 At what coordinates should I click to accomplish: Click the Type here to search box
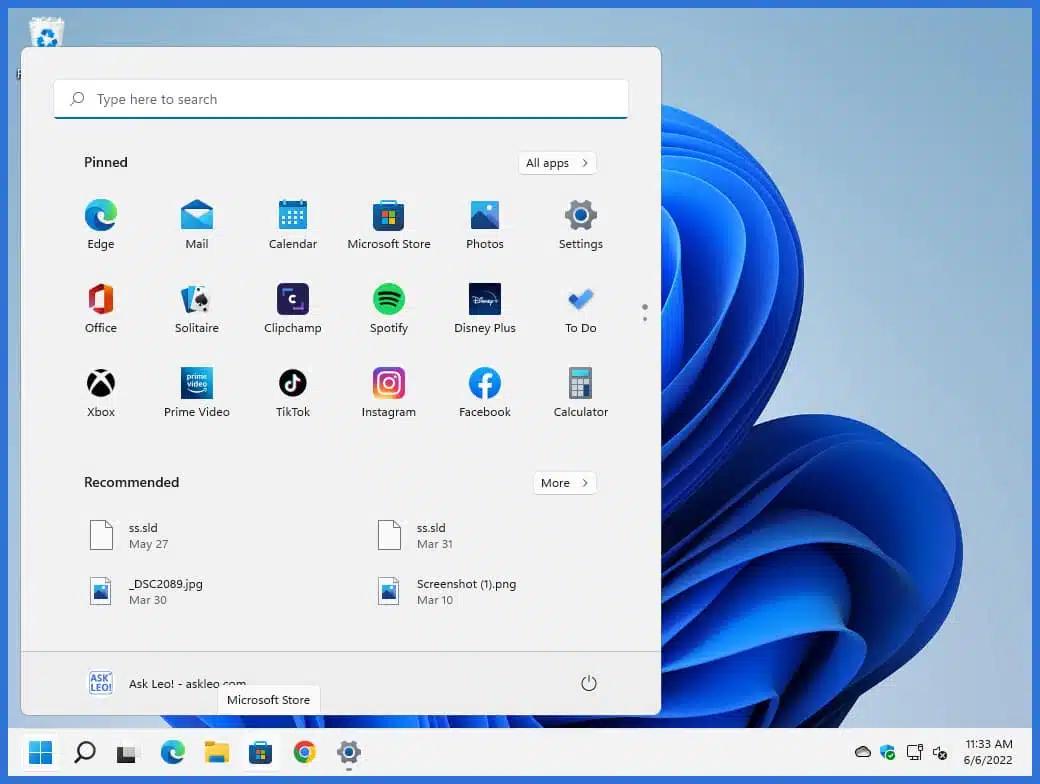(x=341, y=99)
